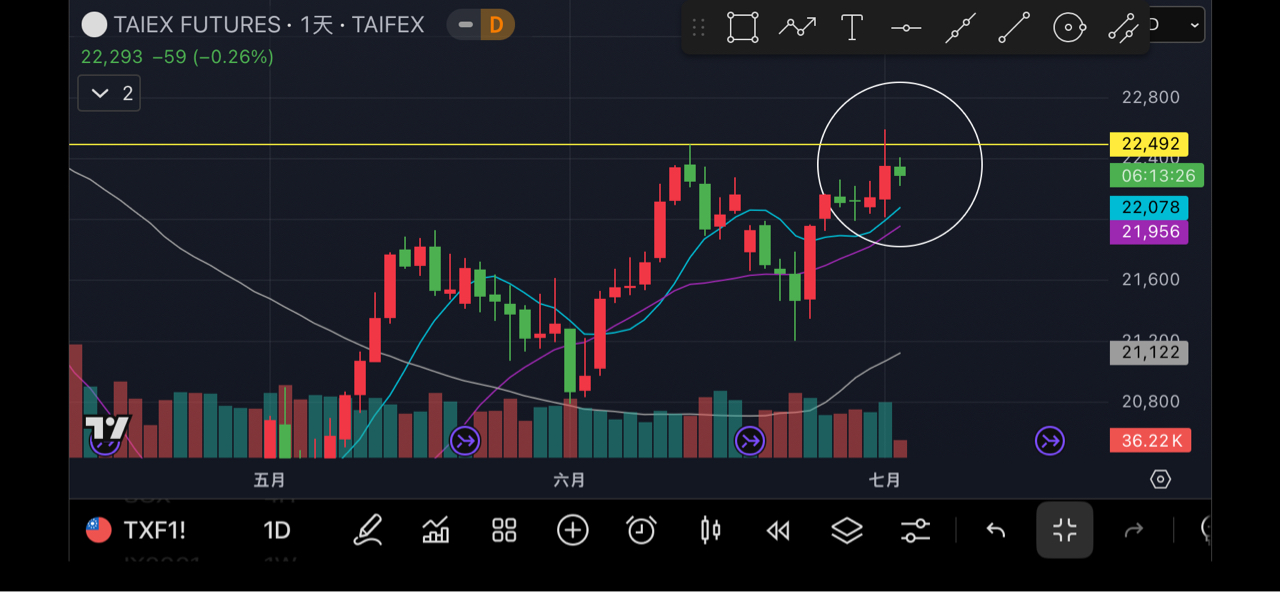This screenshot has width=1280, height=592.
Task: Select the horizontal line tool
Action: (x=906, y=28)
